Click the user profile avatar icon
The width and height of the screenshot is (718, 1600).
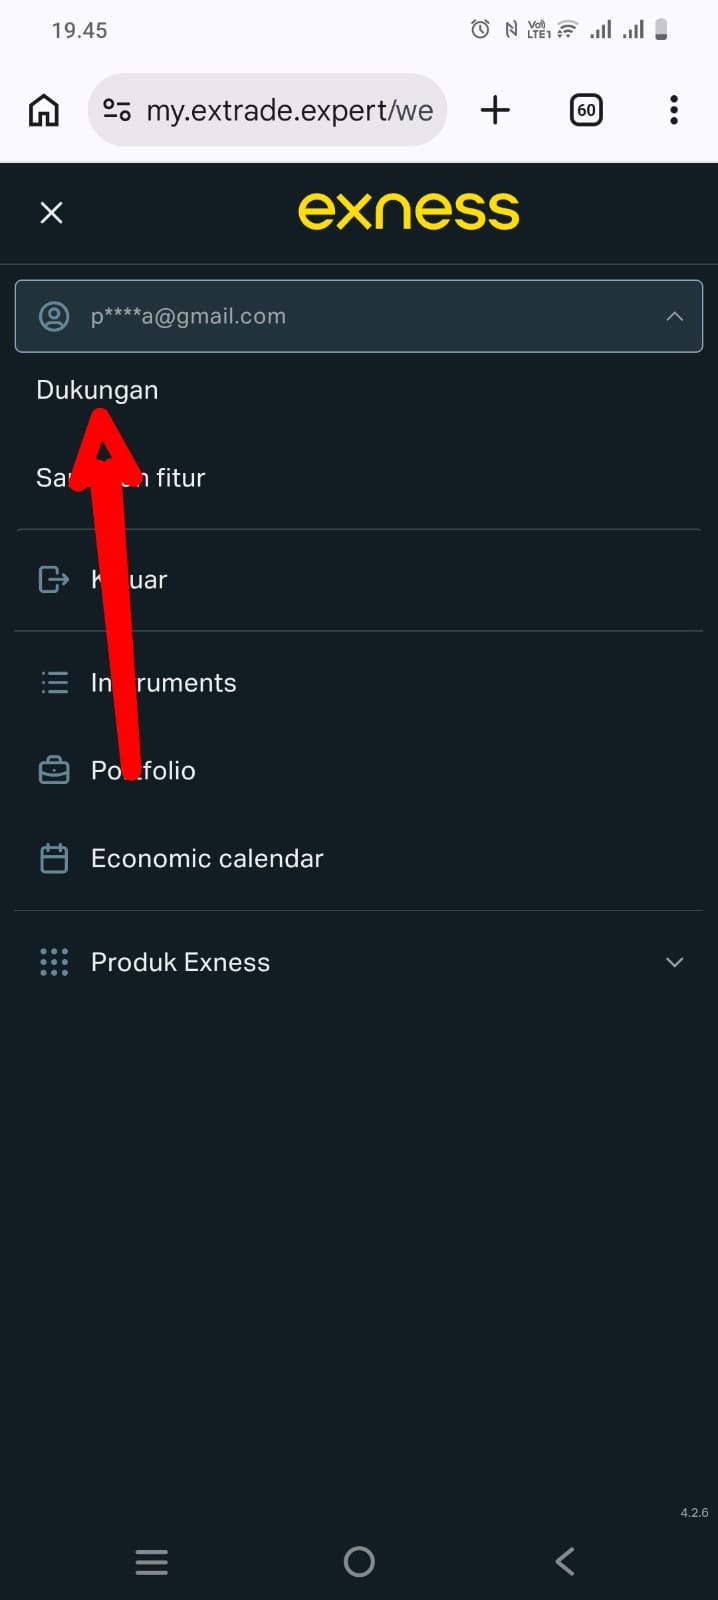[54, 316]
